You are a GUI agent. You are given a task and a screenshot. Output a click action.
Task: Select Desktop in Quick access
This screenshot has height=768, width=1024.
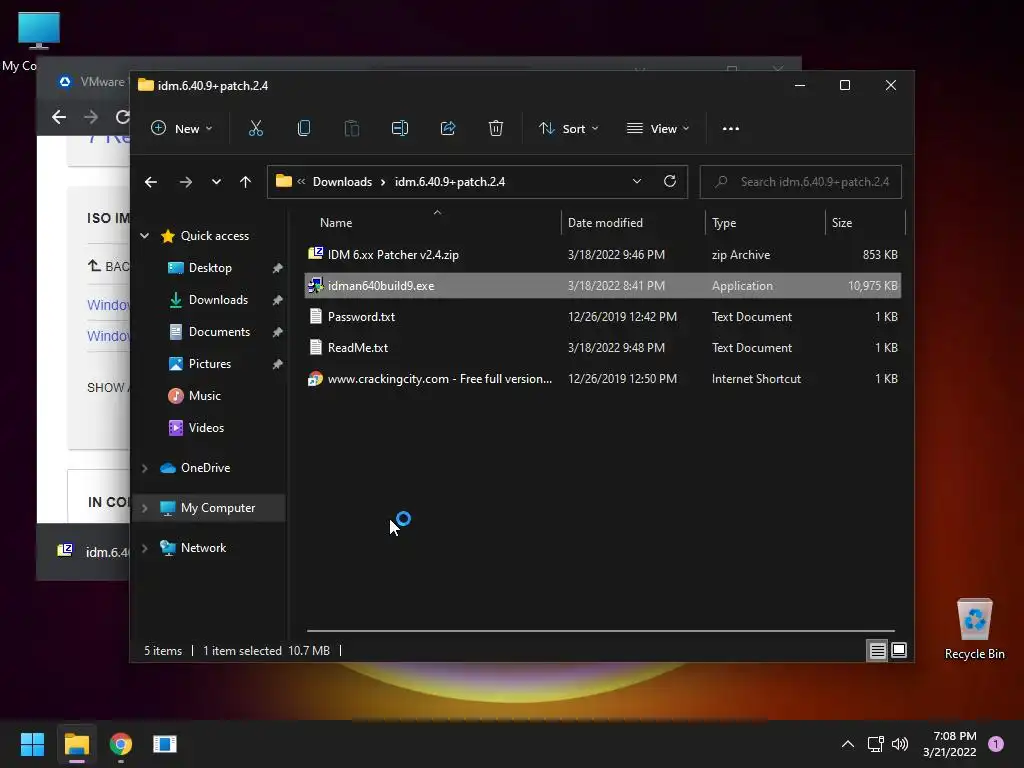pos(210,268)
